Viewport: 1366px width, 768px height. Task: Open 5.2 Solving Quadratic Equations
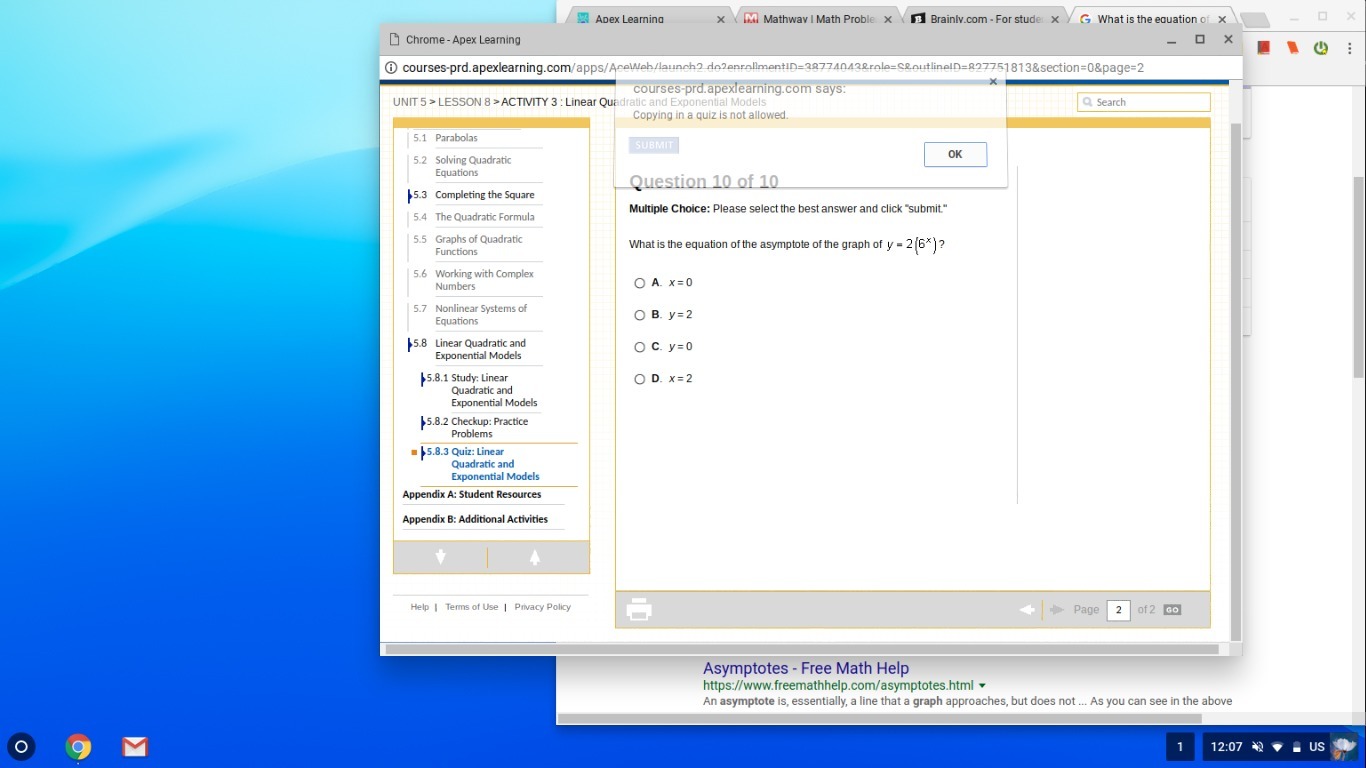(x=473, y=166)
